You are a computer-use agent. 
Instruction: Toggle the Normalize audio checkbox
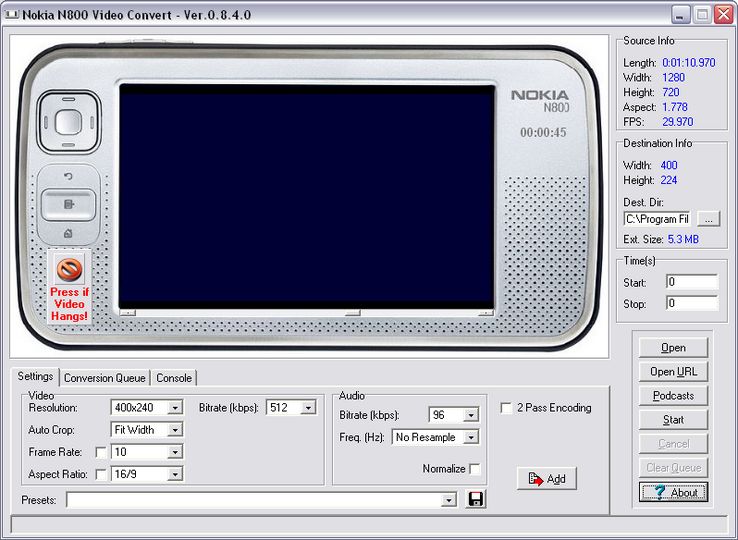(475, 469)
